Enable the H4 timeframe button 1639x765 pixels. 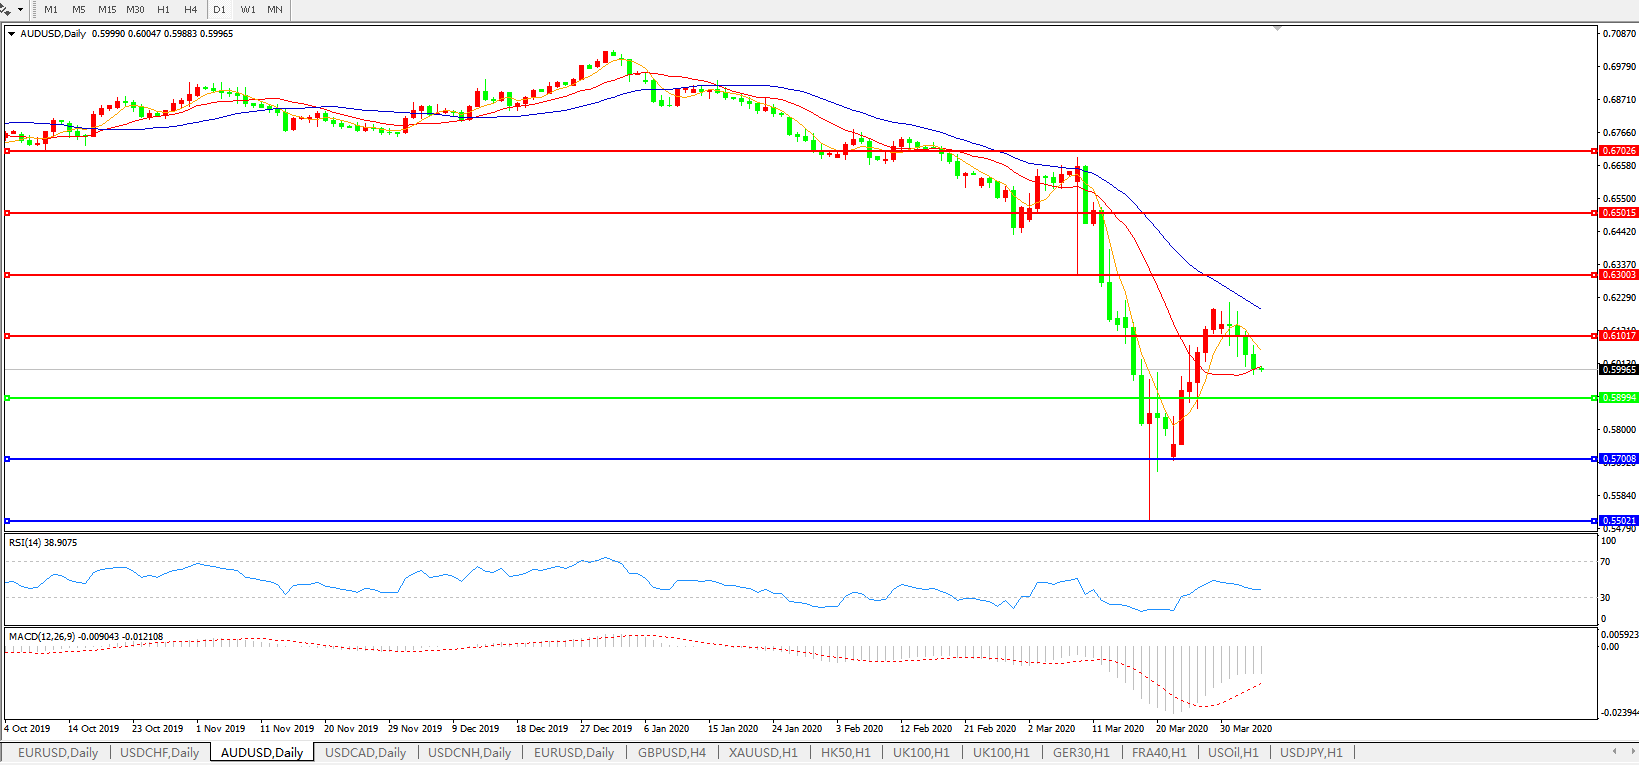(x=190, y=10)
